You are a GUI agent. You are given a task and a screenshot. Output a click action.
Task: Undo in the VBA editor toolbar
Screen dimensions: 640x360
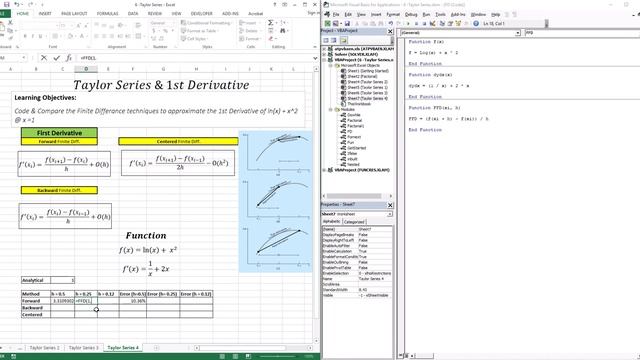tap(391, 24)
